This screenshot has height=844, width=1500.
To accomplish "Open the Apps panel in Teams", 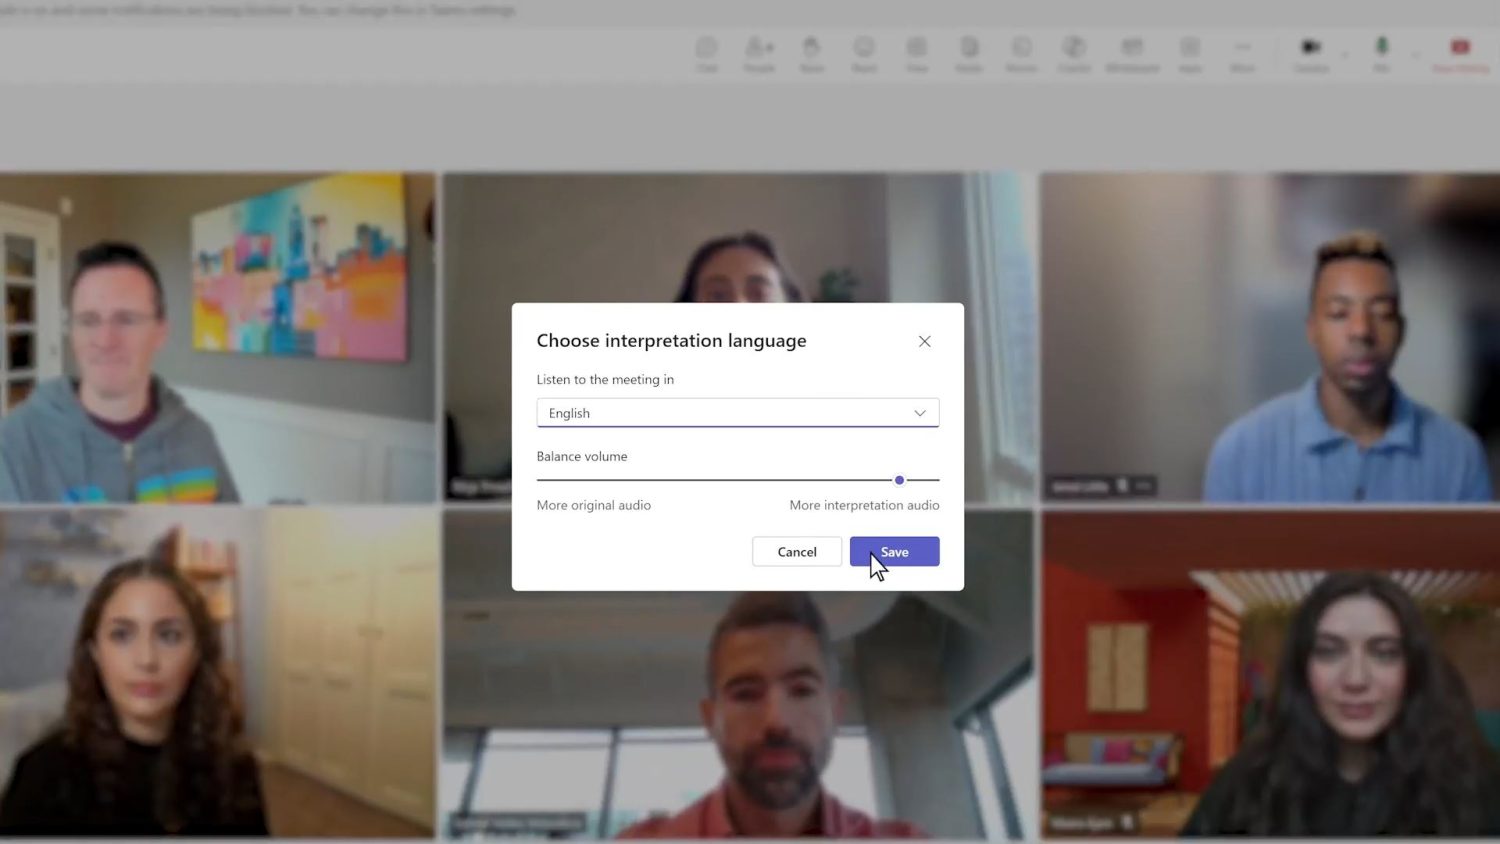I will (x=1189, y=52).
